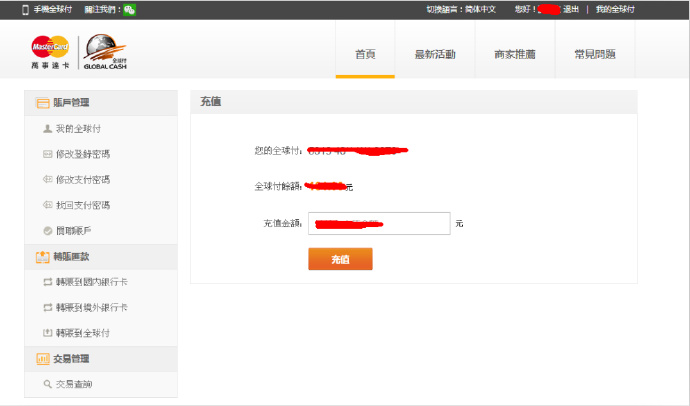Open 交易查詢 in the sidebar

[74, 384]
